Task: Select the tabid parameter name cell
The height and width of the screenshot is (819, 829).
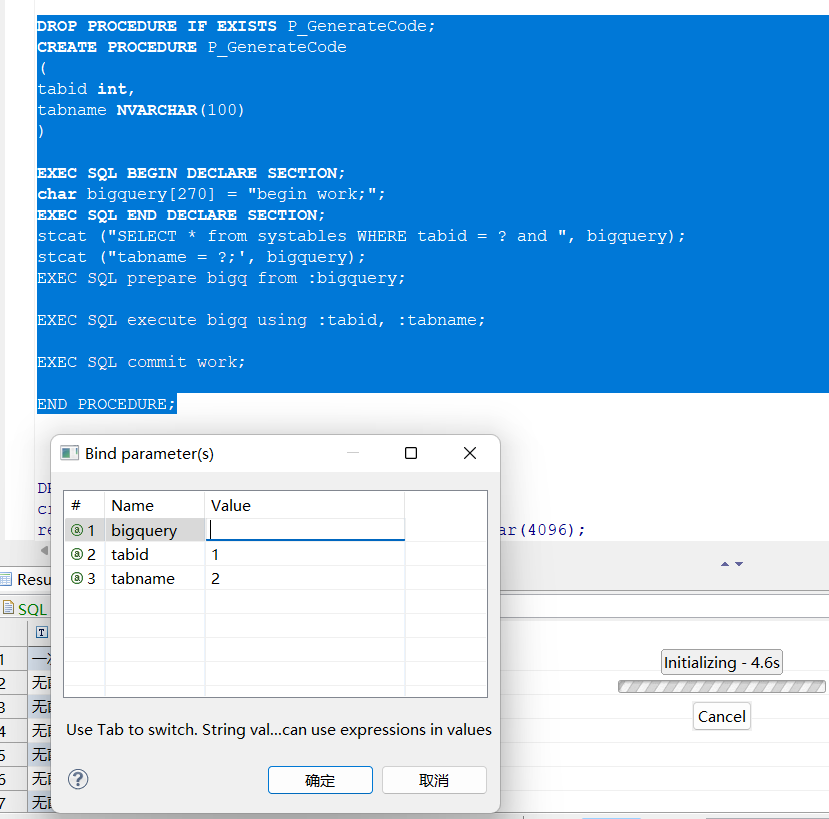Action: [x=155, y=554]
